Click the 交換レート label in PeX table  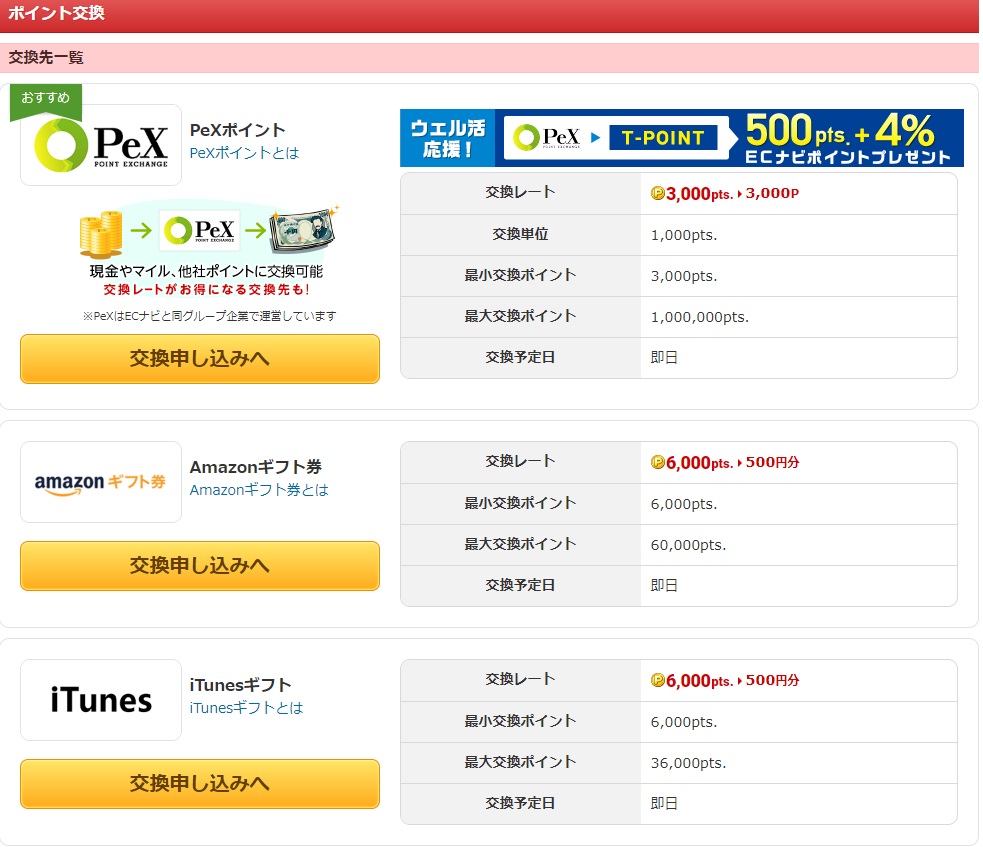coord(520,192)
